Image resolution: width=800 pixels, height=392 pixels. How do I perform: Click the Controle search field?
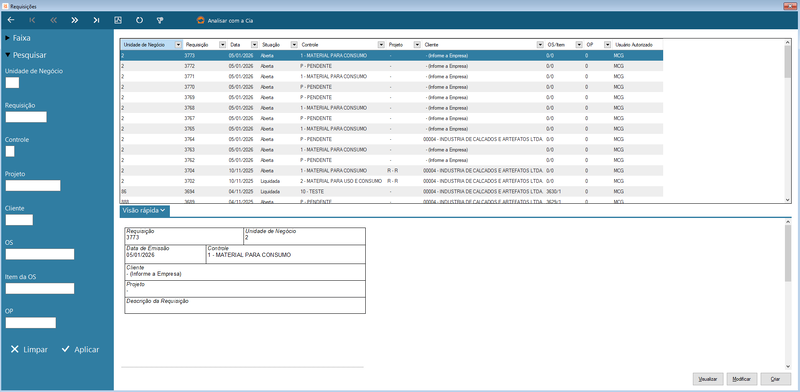(10, 151)
